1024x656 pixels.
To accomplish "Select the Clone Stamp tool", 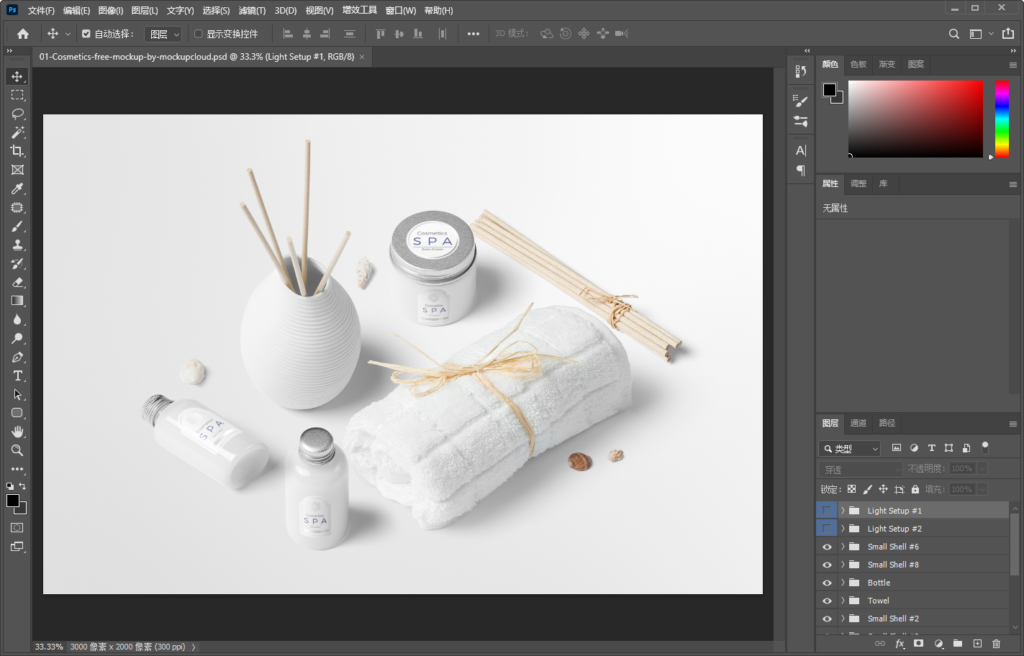I will click(x=17, y=245).
